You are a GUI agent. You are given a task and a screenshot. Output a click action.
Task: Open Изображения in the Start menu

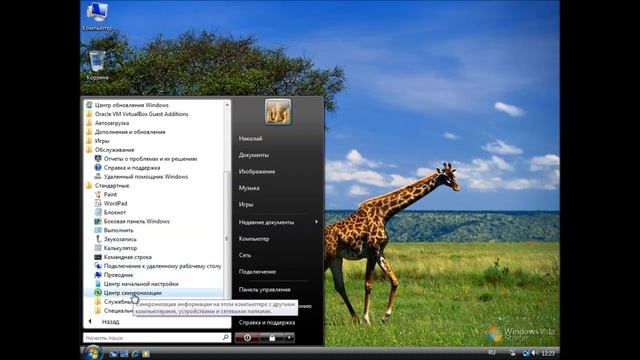pyautogui.click(x=256, y=171)
